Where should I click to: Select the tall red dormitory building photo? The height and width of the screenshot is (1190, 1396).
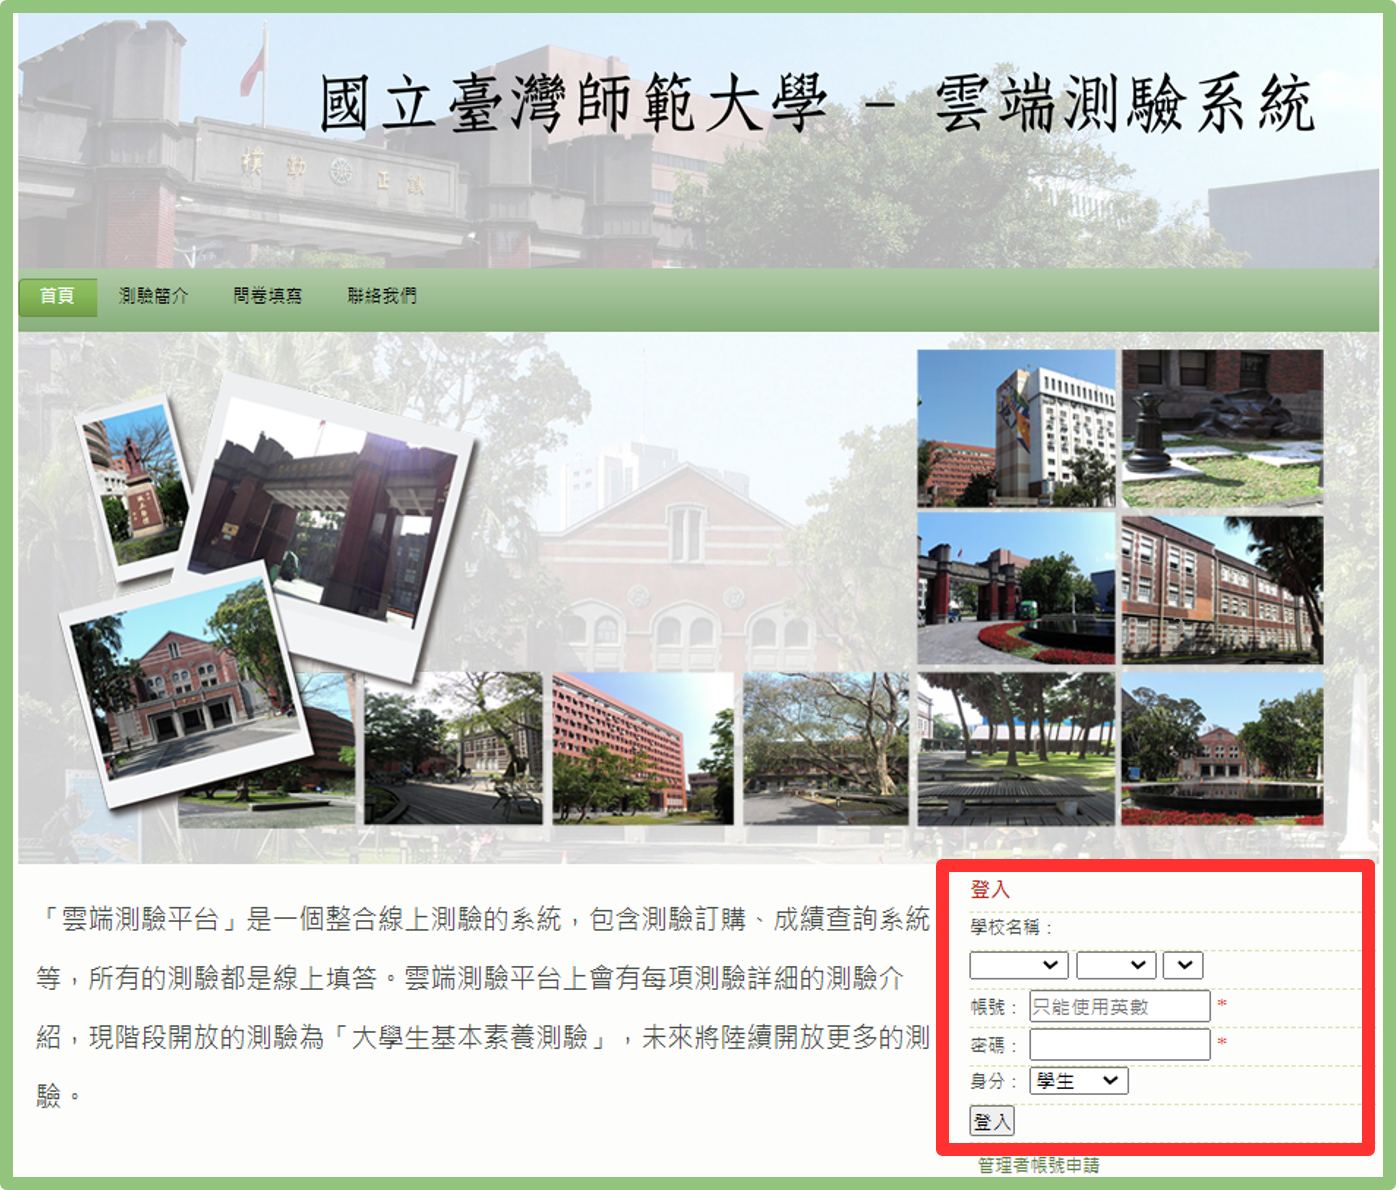tap(642, 748)
